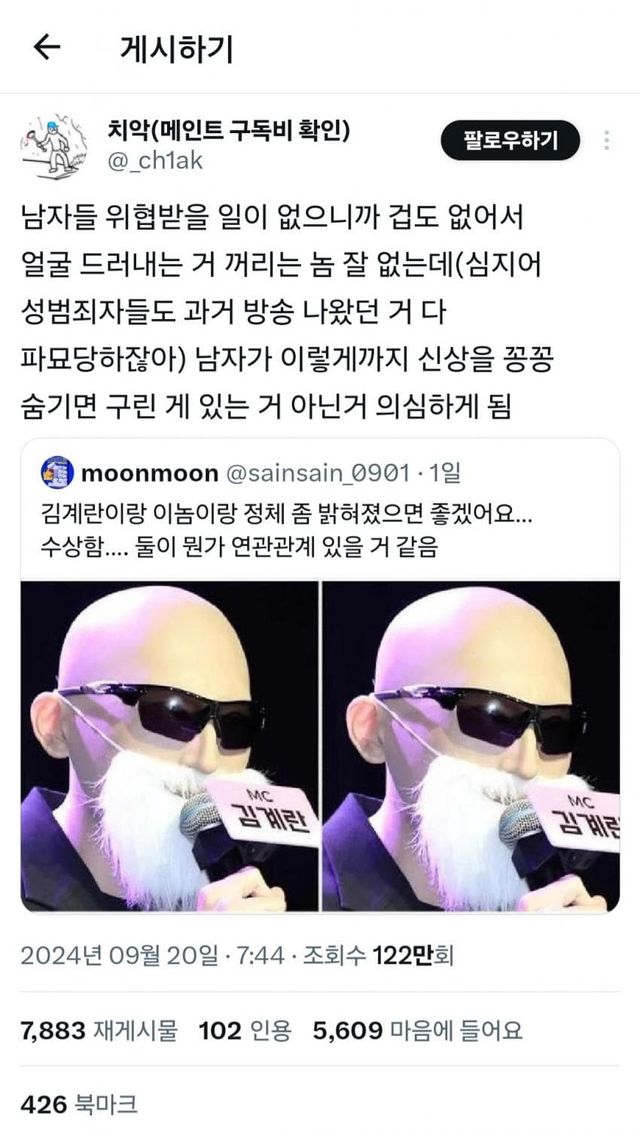640x1136 pixels.
Task: Click the 게시하기 header title
Action: point(176,49)
